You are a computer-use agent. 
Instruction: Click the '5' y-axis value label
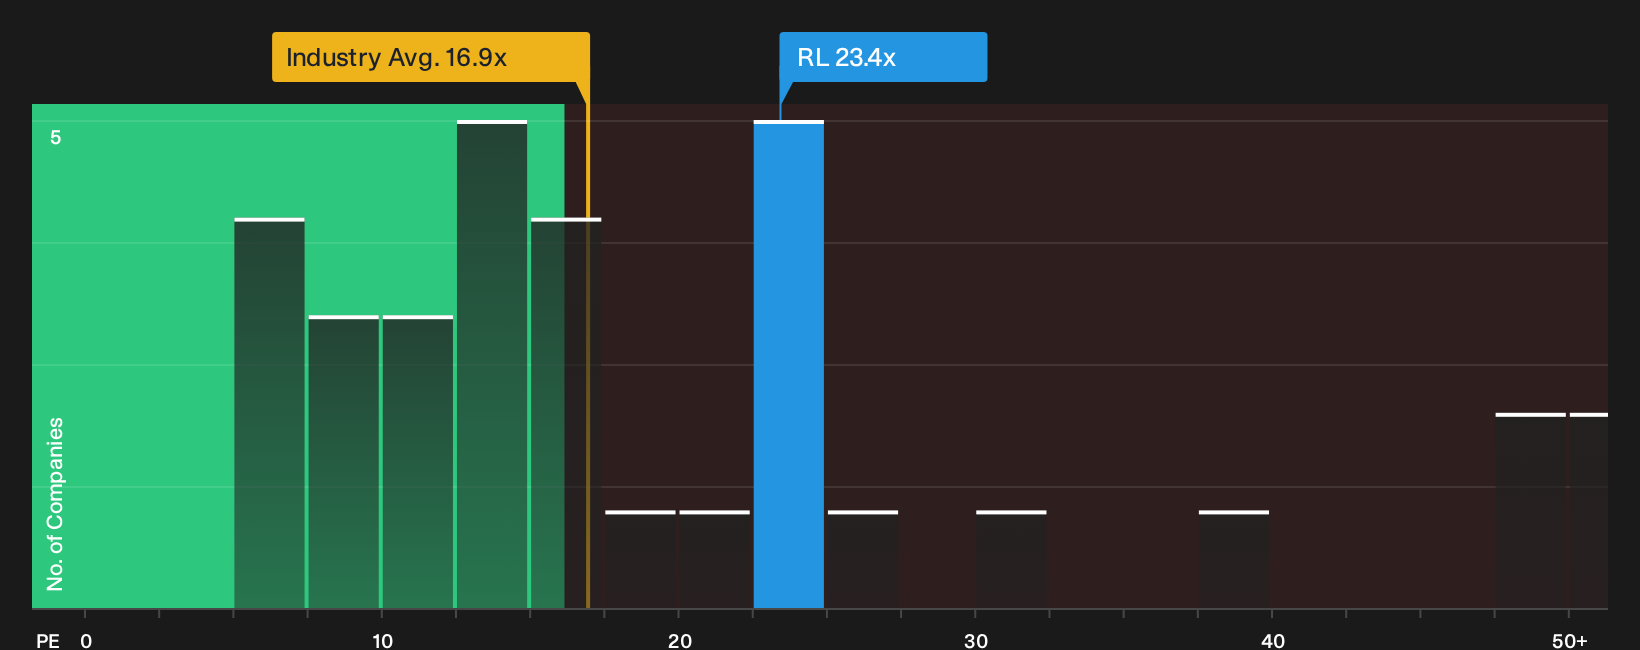click(x=56, y=137)
